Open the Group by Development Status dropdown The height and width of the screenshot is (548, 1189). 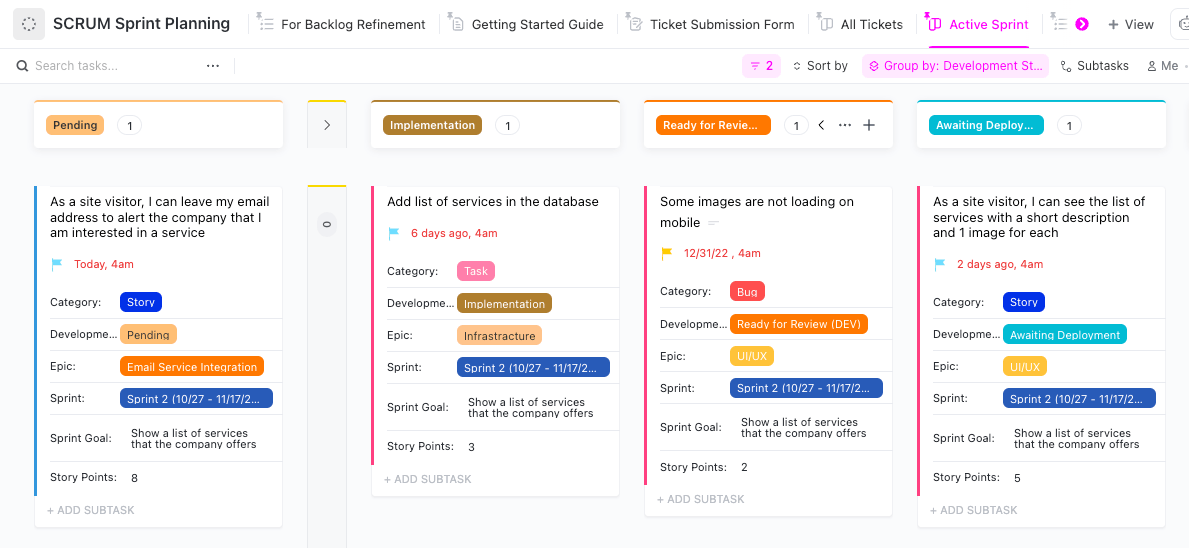[x=955, y=66]
